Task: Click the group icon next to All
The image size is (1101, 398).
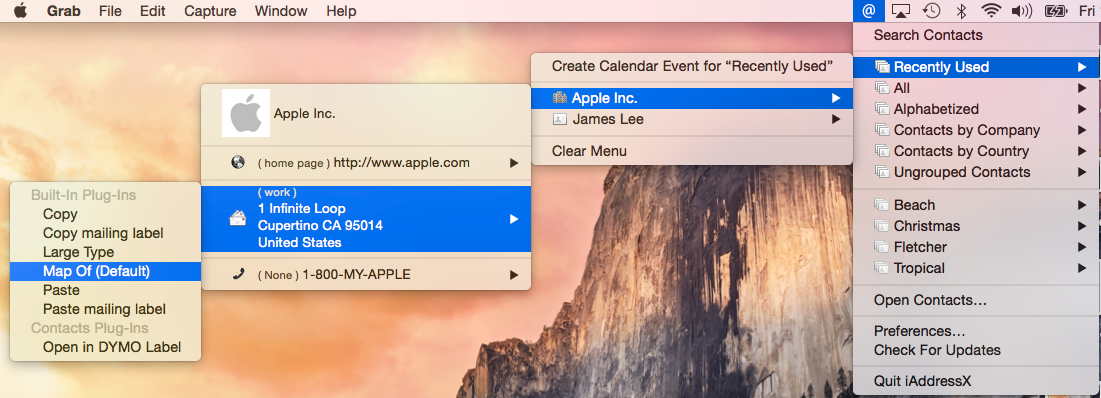Action: click(882, 88)
